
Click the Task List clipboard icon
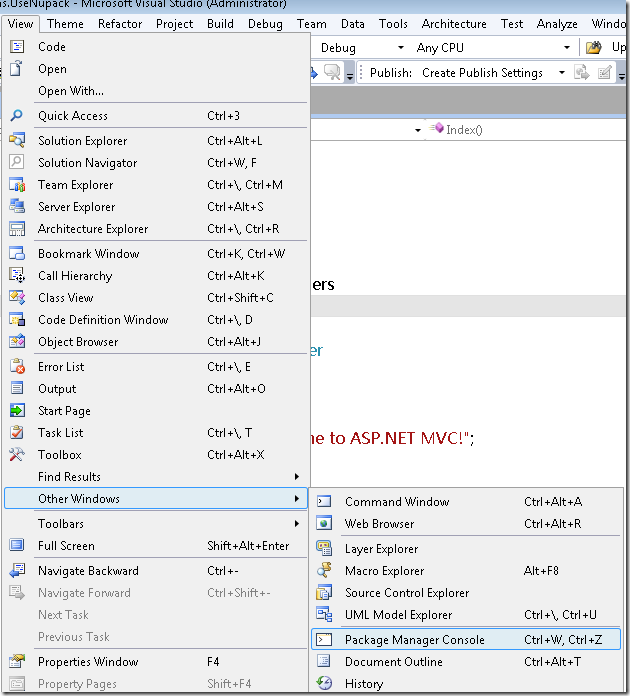17,432
